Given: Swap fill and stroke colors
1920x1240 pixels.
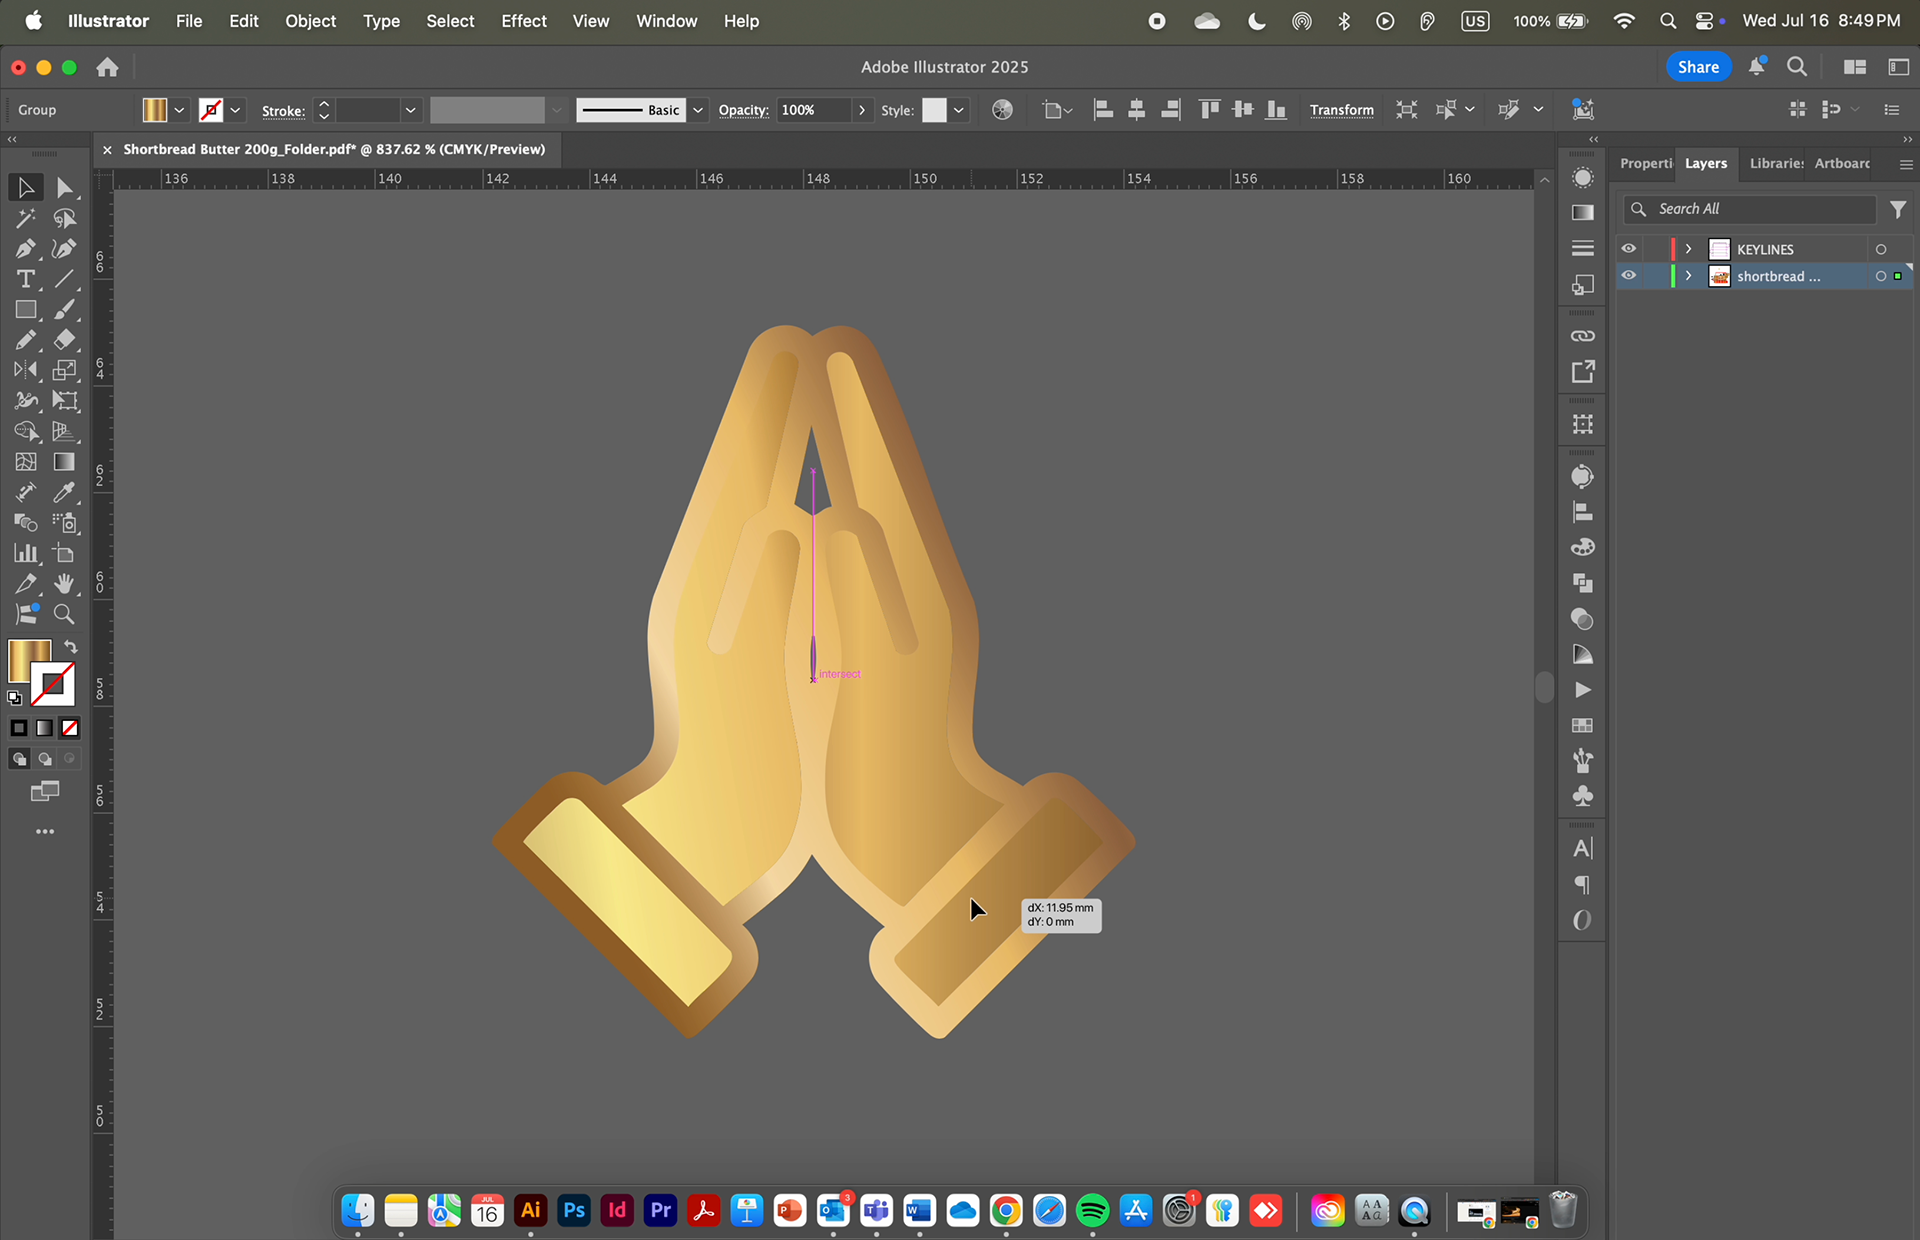Looking at the screenshot, I should pyautogui.click(x=71, y=647).
